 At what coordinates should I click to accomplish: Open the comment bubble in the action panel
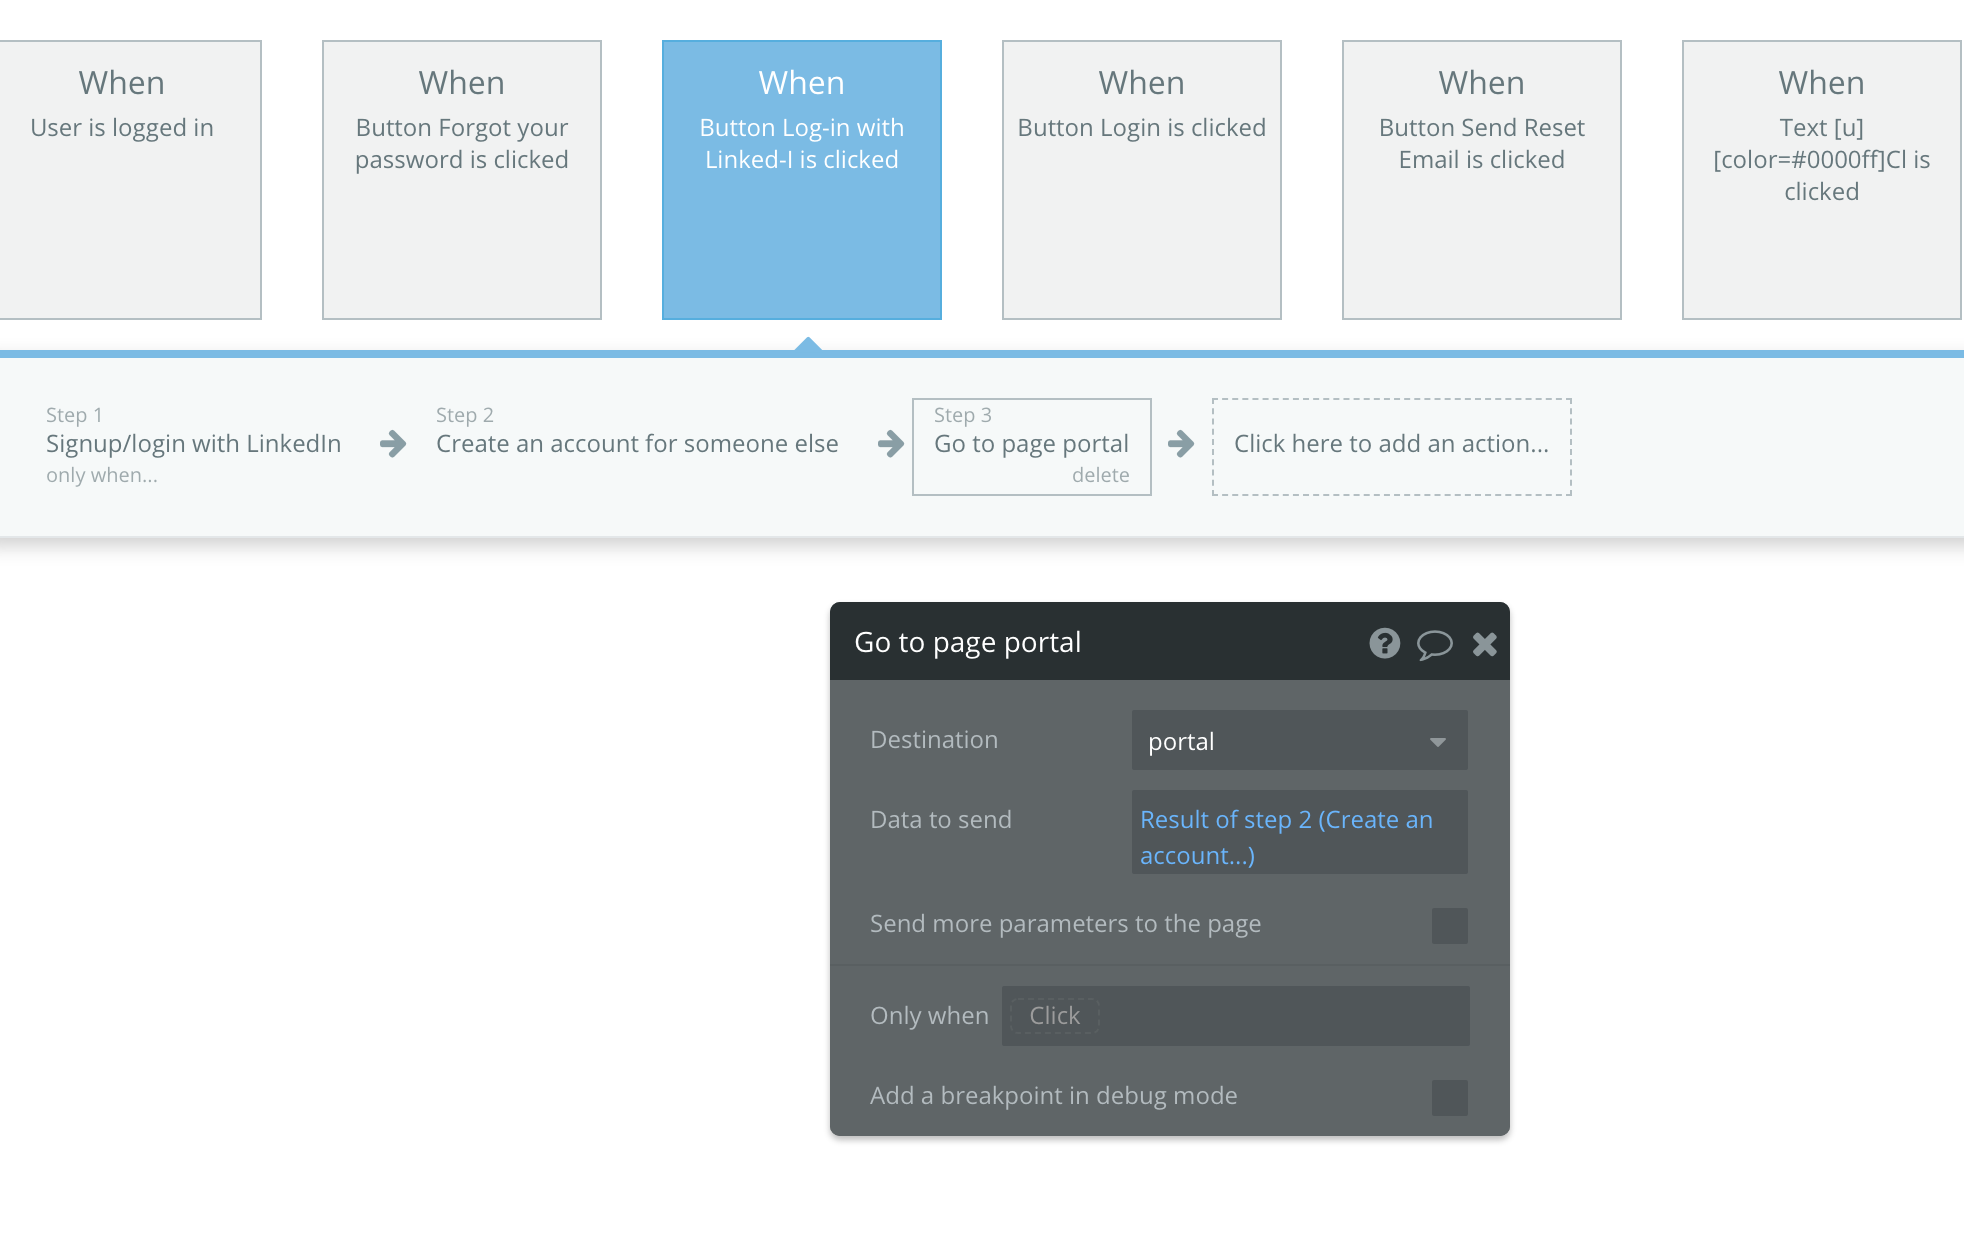pyautogui.click(x=1434, y=644)
